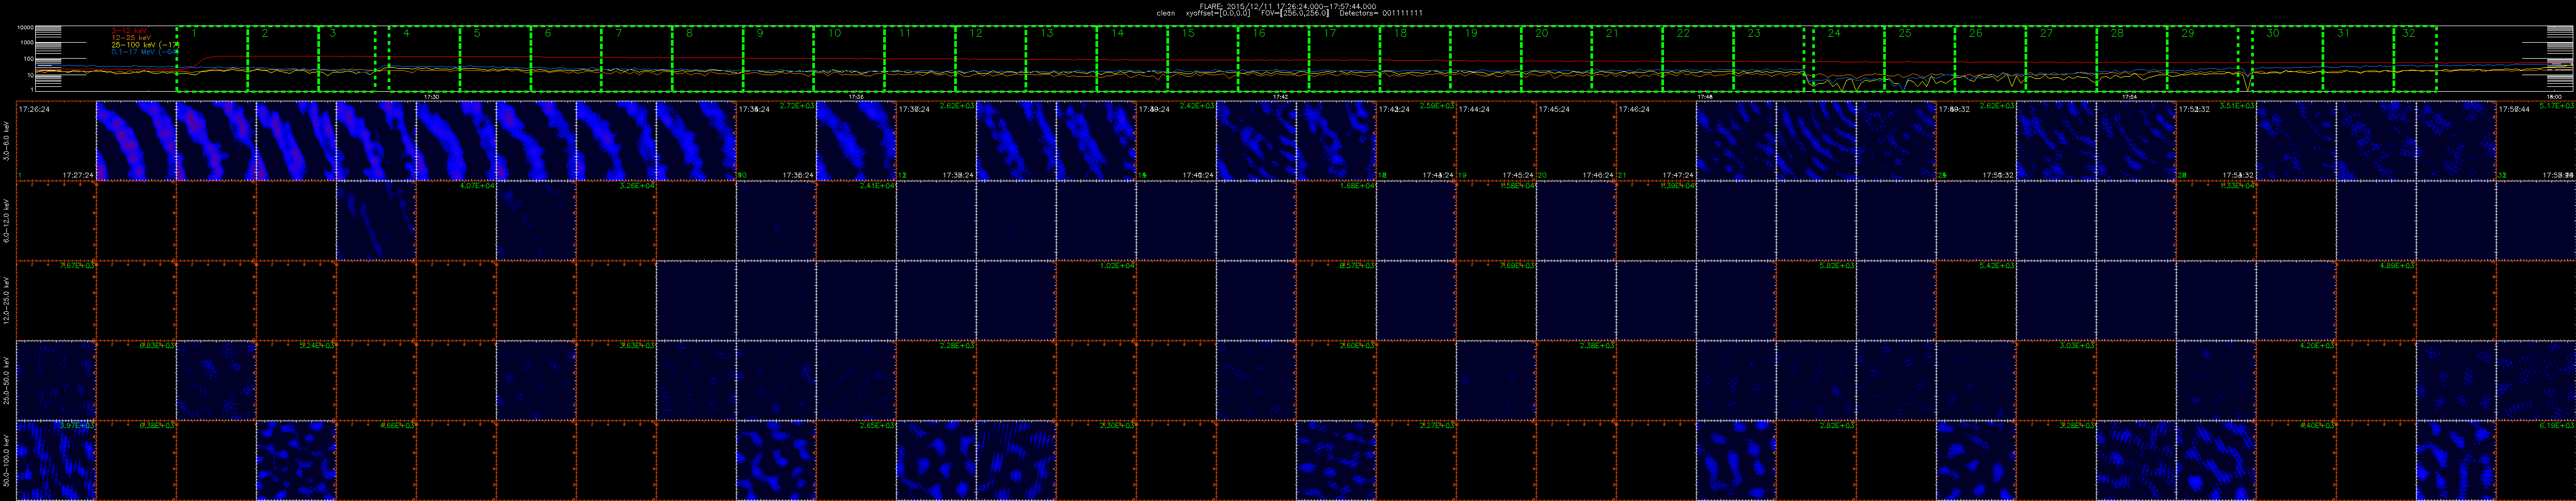Viewport: 2576px width, 501px height.
Task: Click the 2.72E+03 peak value
Action: [x=797, y=106]
